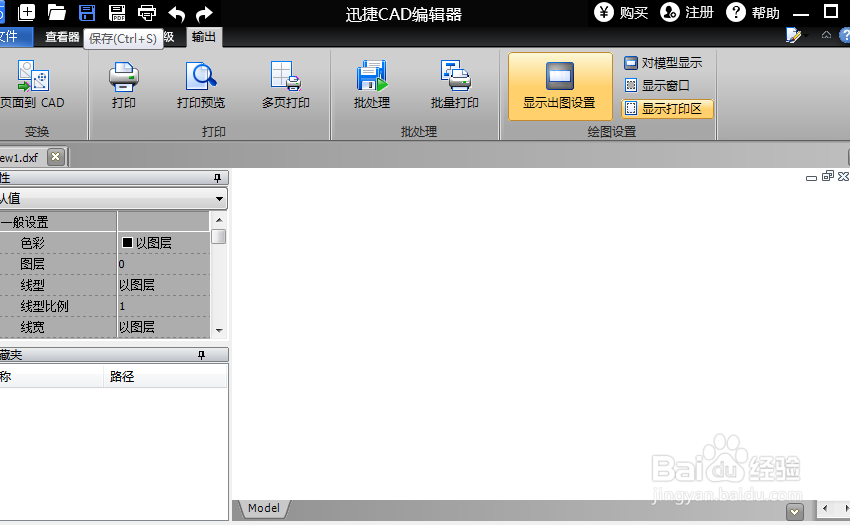This screenshot has width=850, height=525.
Task: Open the 购买 purchase option
Action: [x=621, y=12]
